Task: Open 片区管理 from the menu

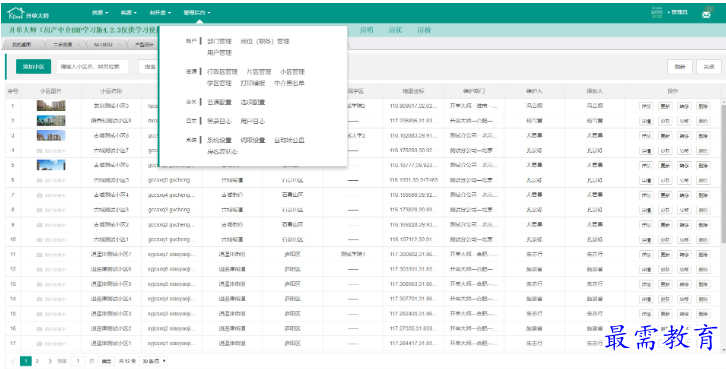Action: (259, 72)
